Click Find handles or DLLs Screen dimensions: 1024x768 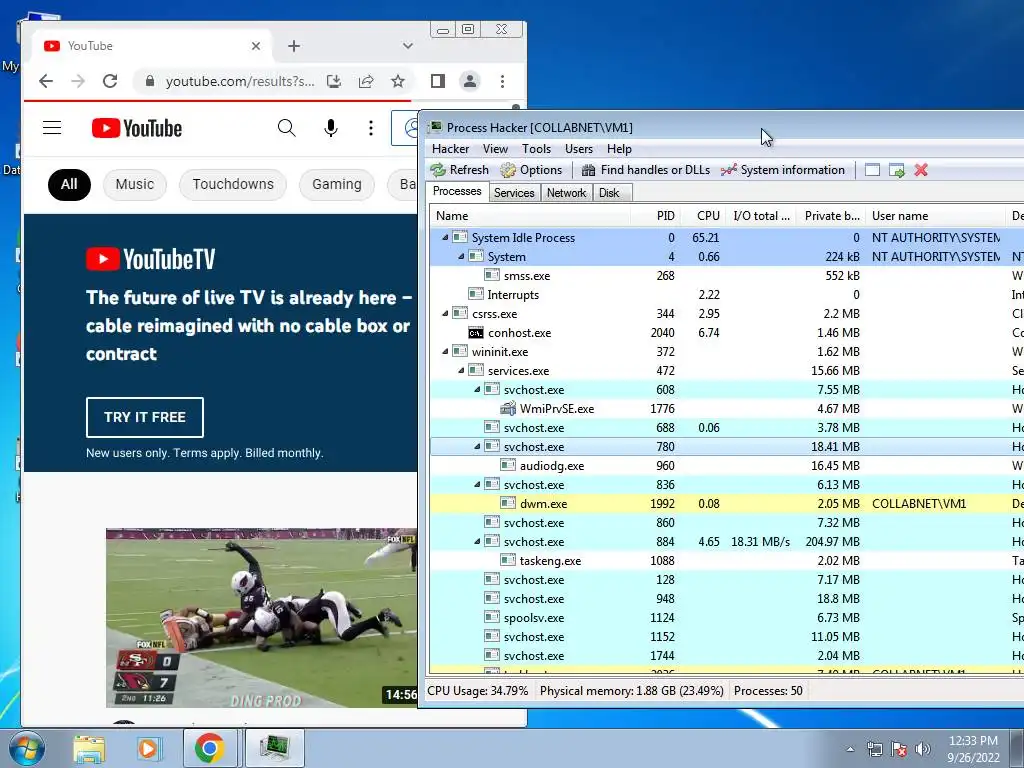click(x=646, y=170)
